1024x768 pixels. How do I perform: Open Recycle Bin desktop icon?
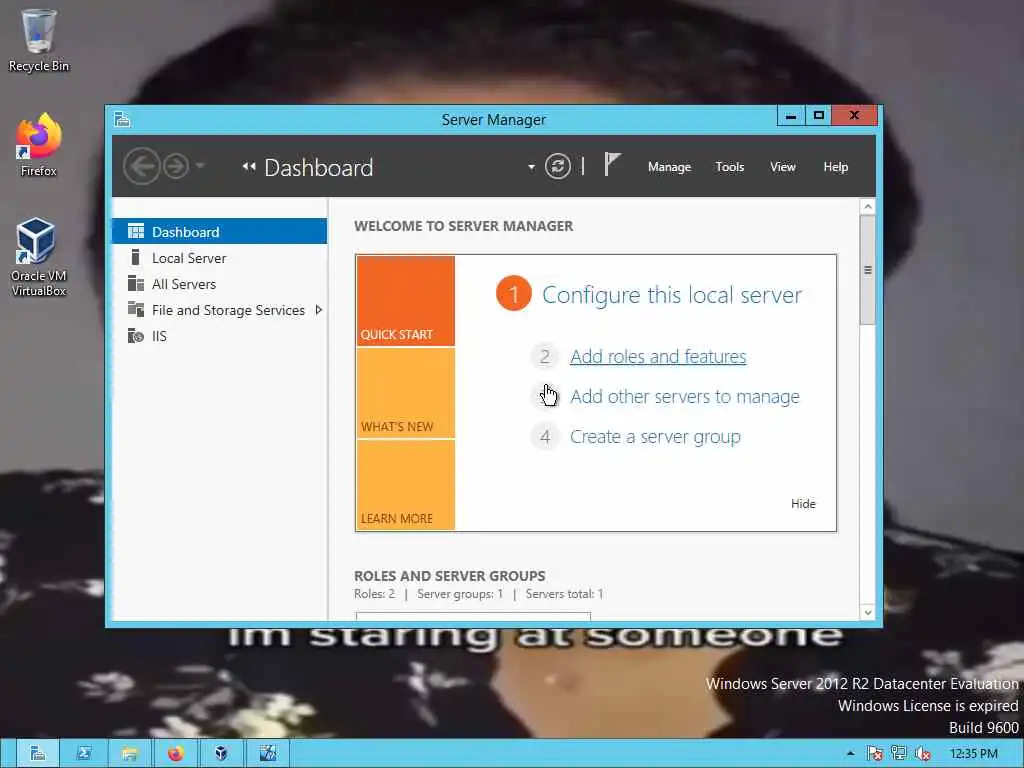[39, 40]
